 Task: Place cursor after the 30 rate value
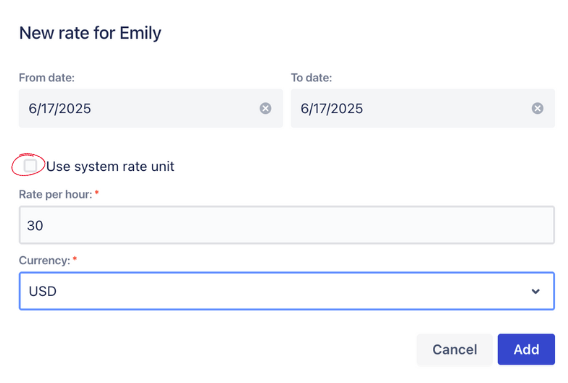coord(44,225)
